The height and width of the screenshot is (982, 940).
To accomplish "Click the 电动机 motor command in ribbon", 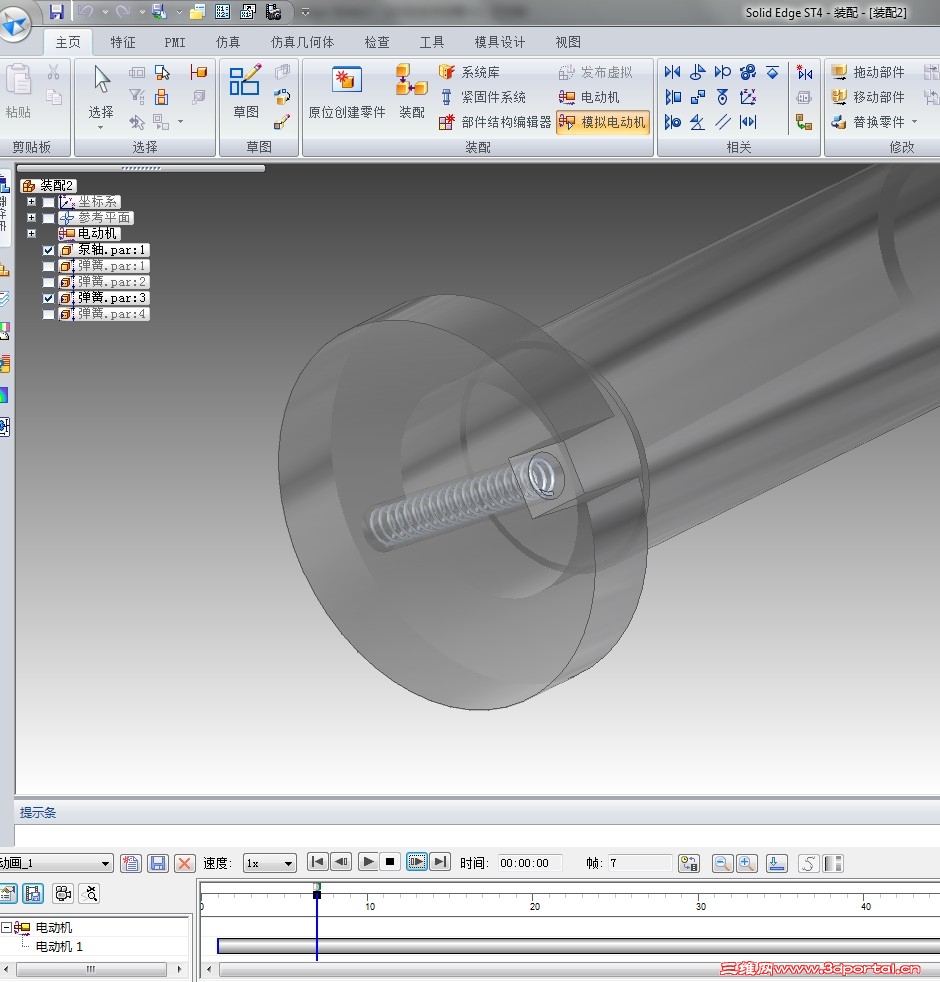I will pyautogui.click(x=589, y=97).
